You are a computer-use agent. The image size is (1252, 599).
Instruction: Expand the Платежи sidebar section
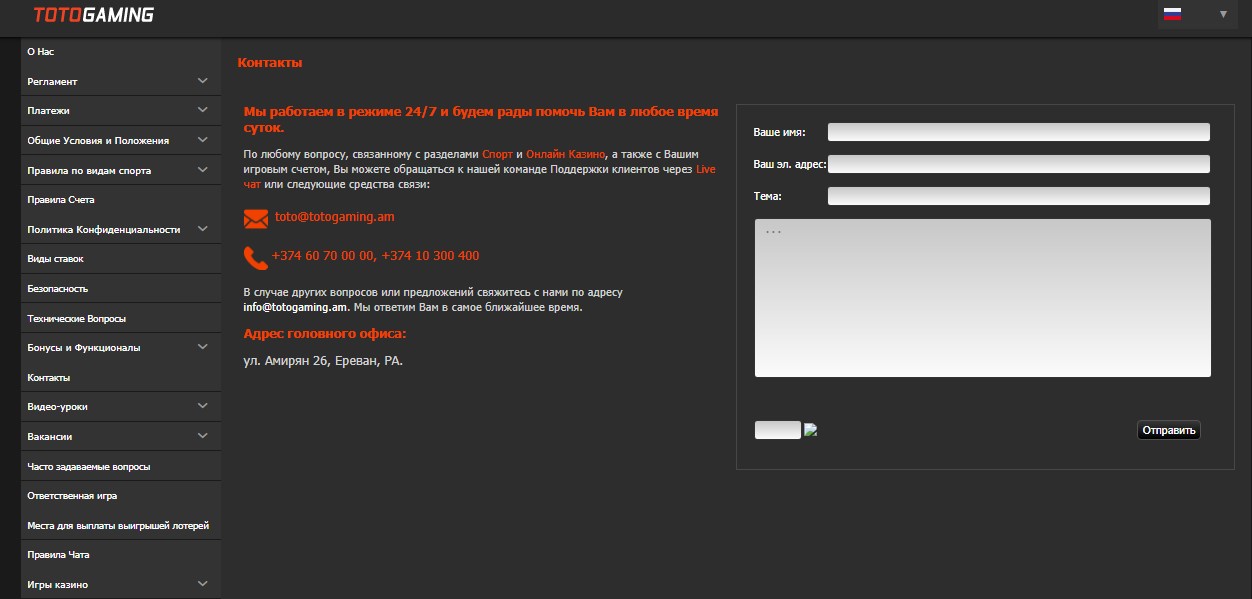[121, 110]
